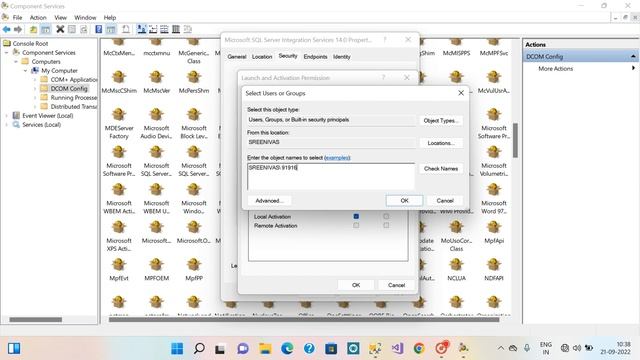Click the Object Types... button
The width and height of the screenshot is (640, 360).
click(x=441, y=120)
